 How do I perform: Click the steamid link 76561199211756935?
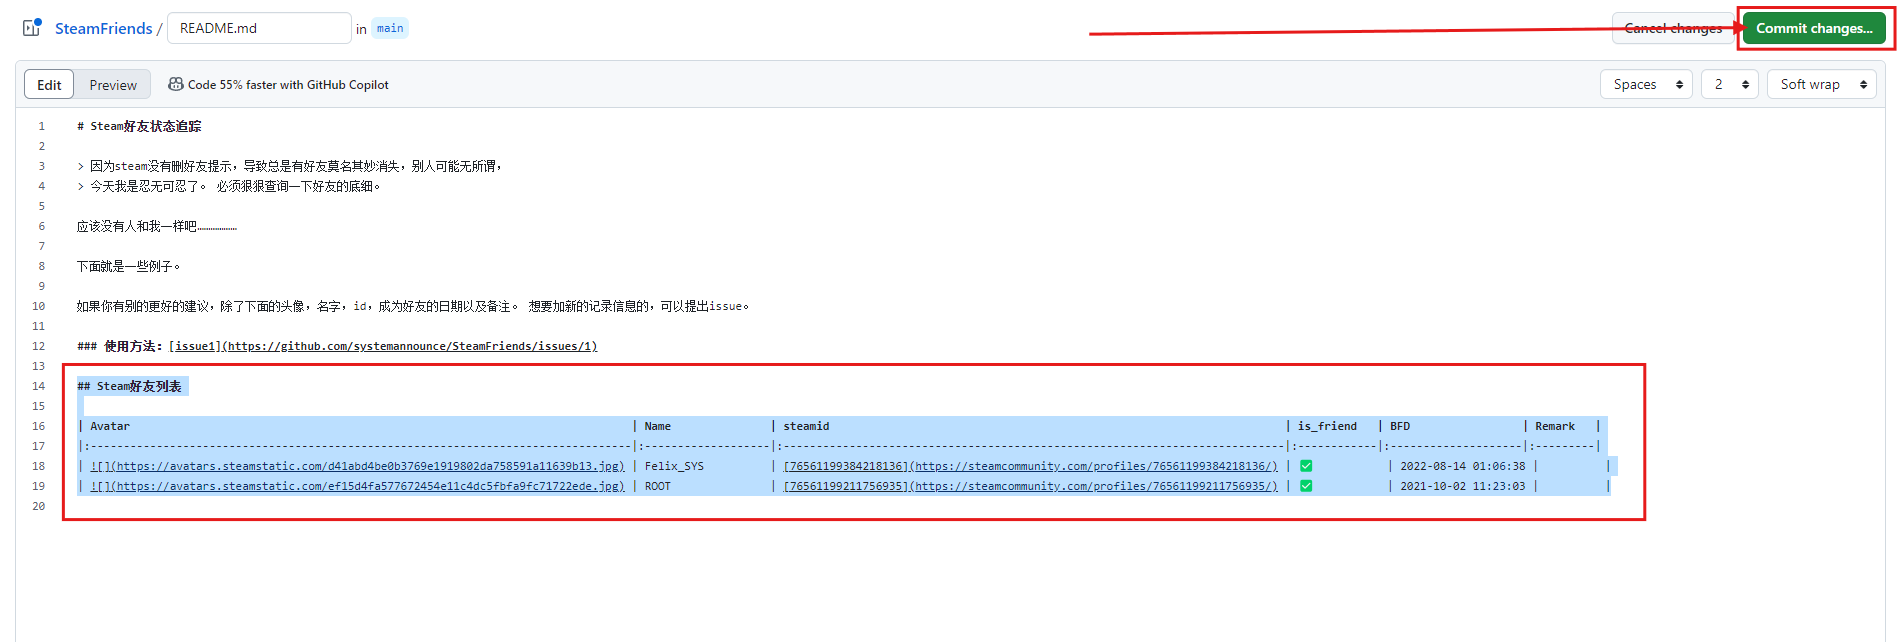1030,486
